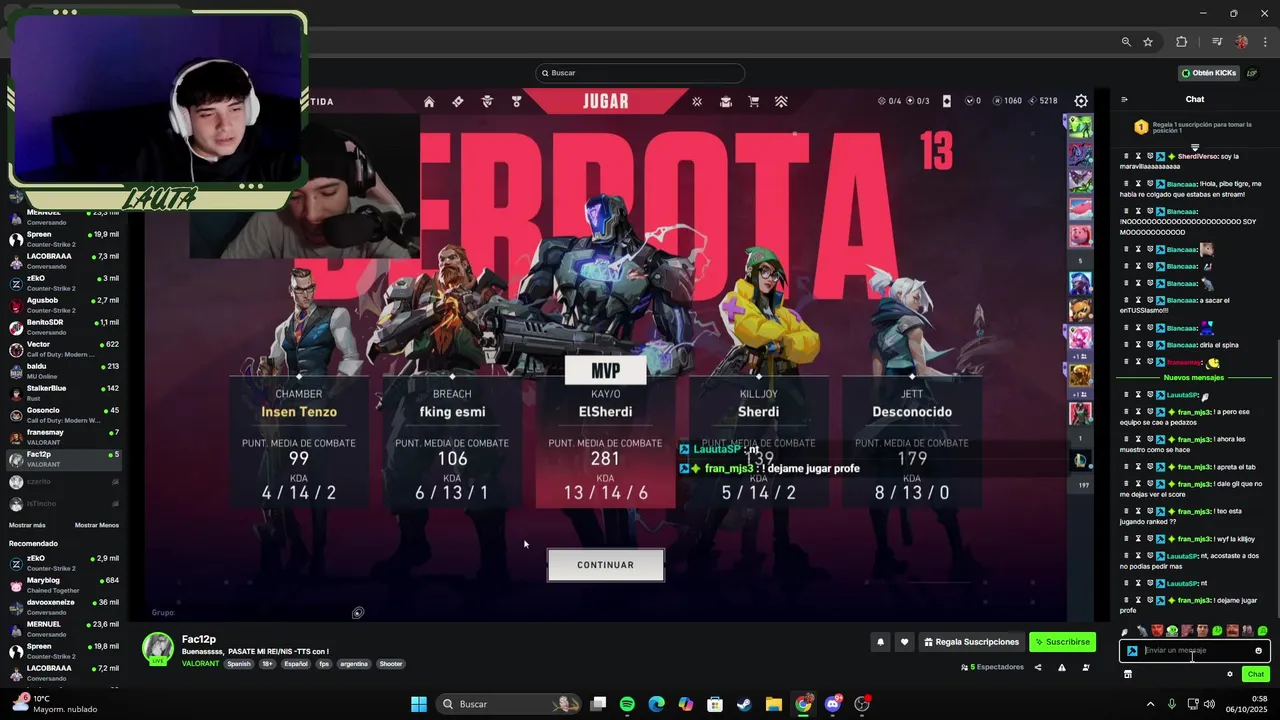
Task: Open Agusbob channel in sidebar
Action: point(62,305)
